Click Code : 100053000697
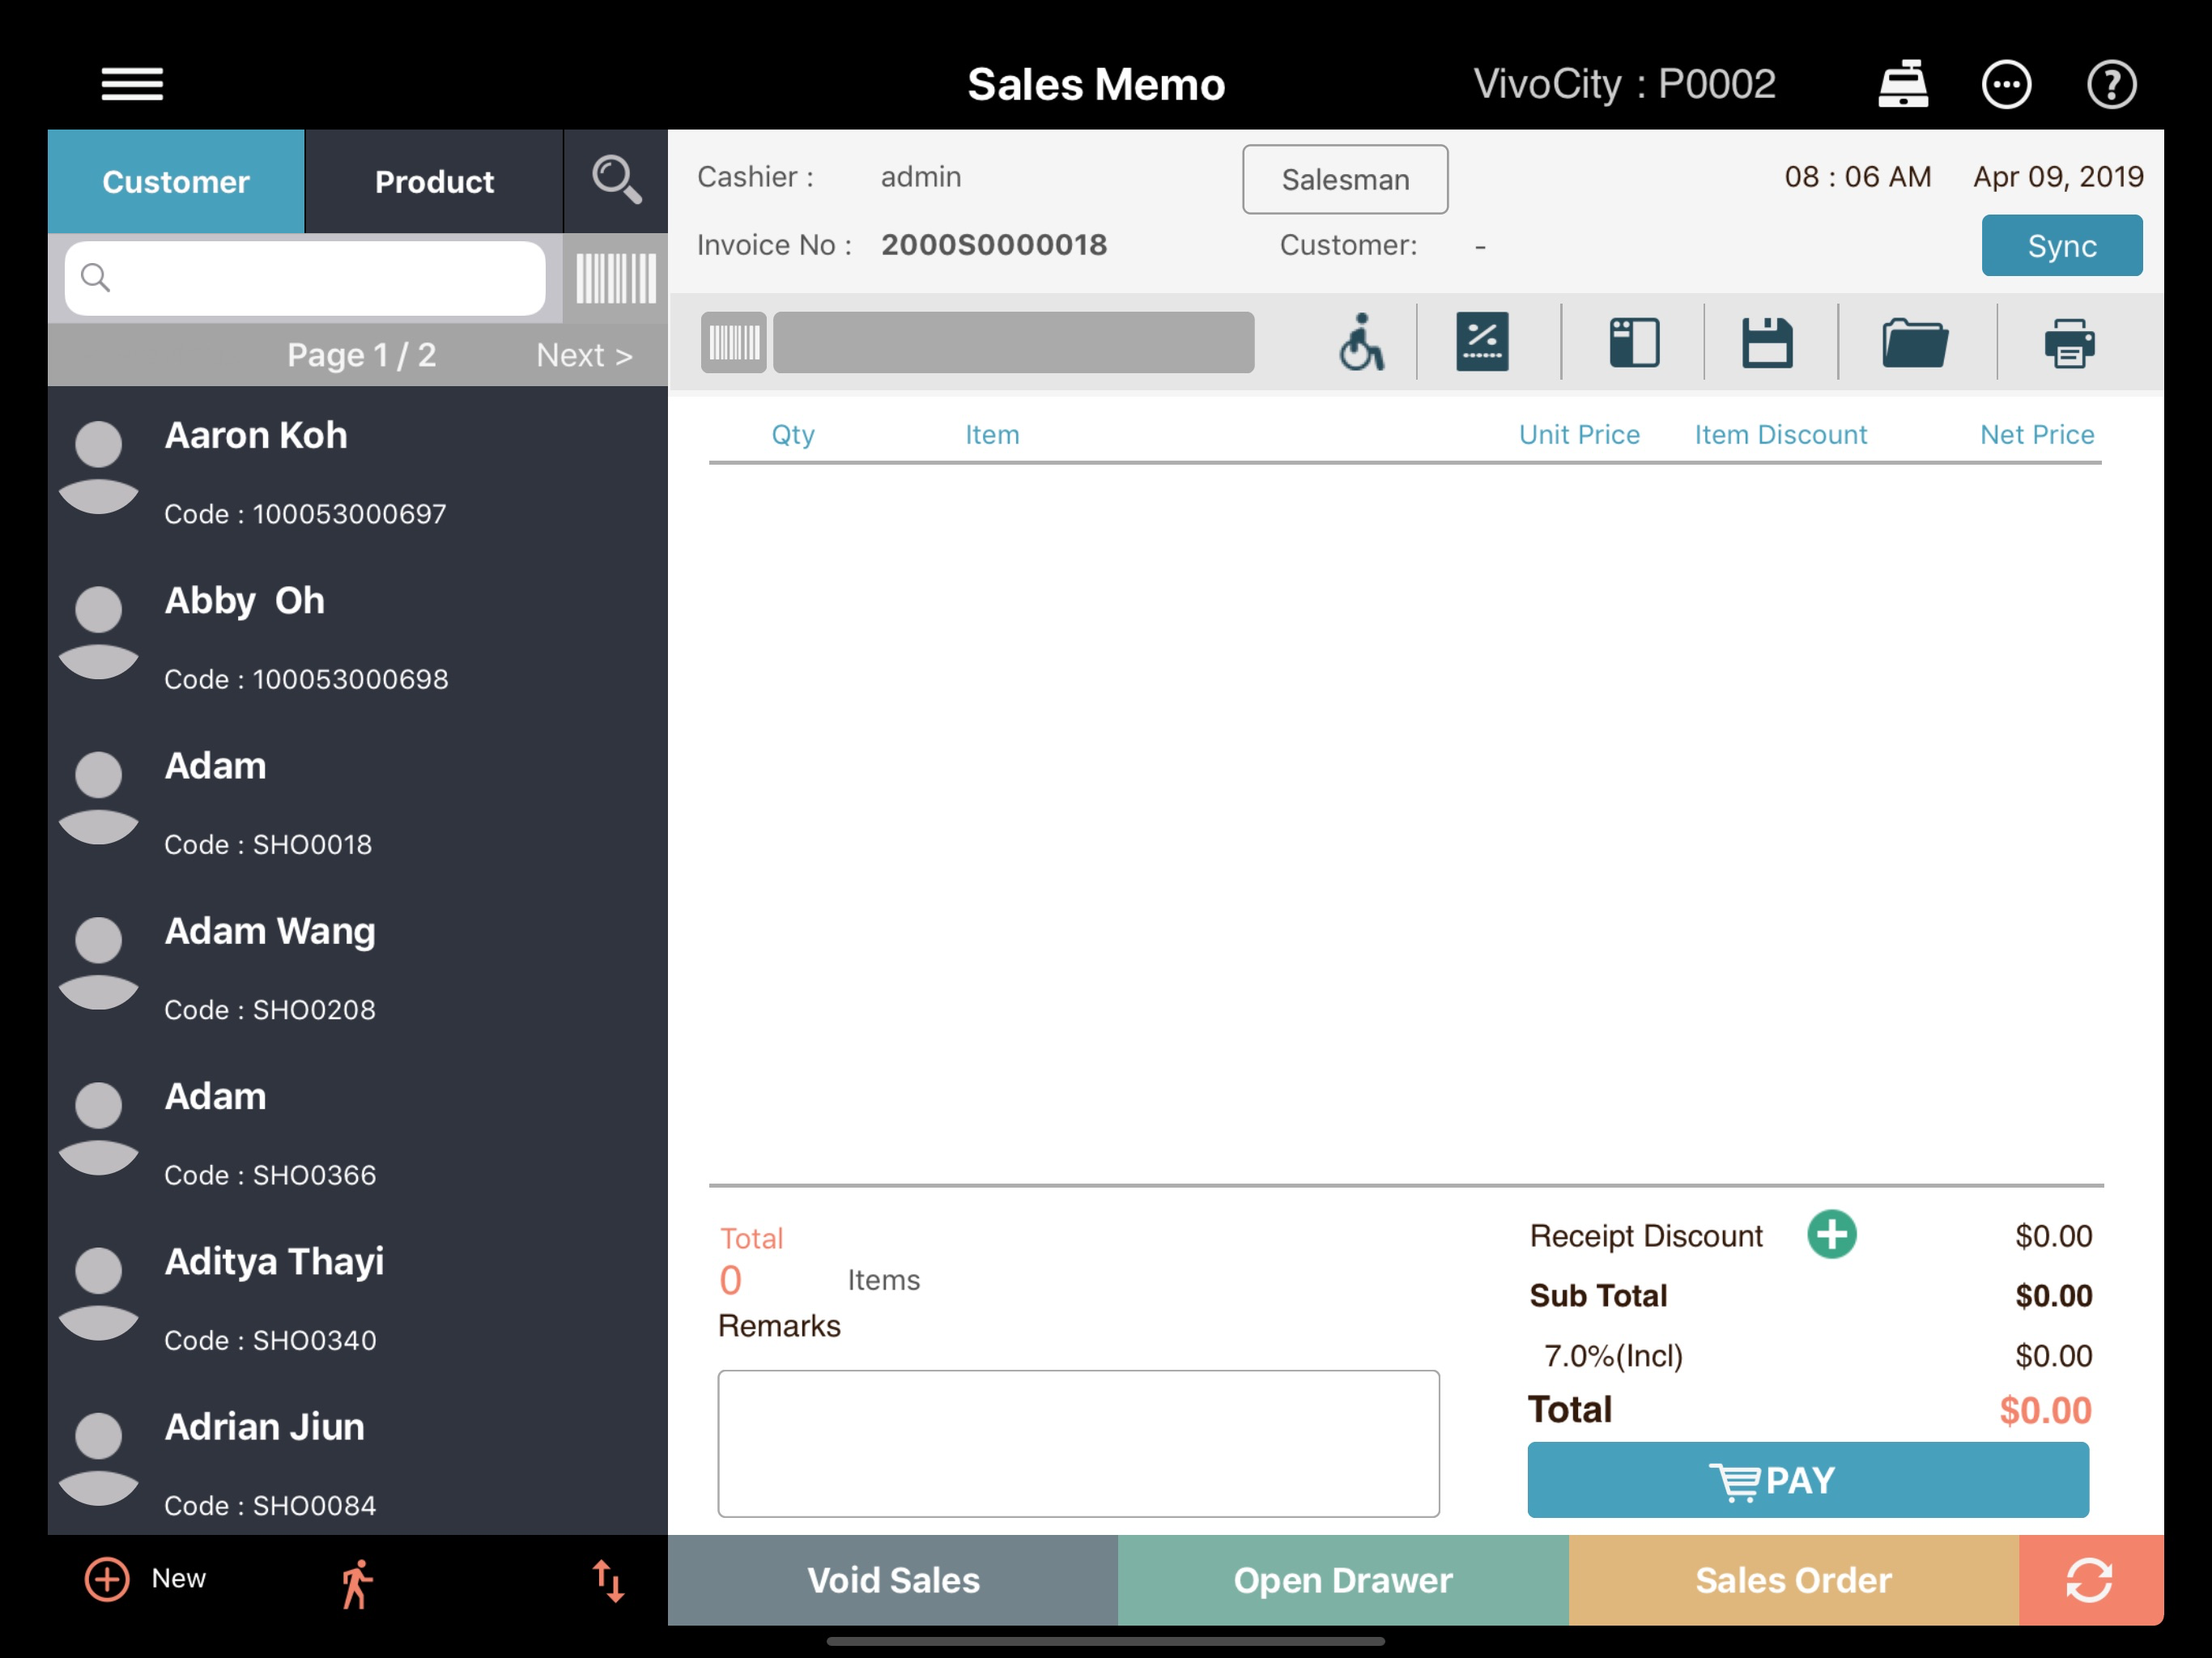Image resolution: width=2212 pixels, height=1658 pixels. [305, 514]
